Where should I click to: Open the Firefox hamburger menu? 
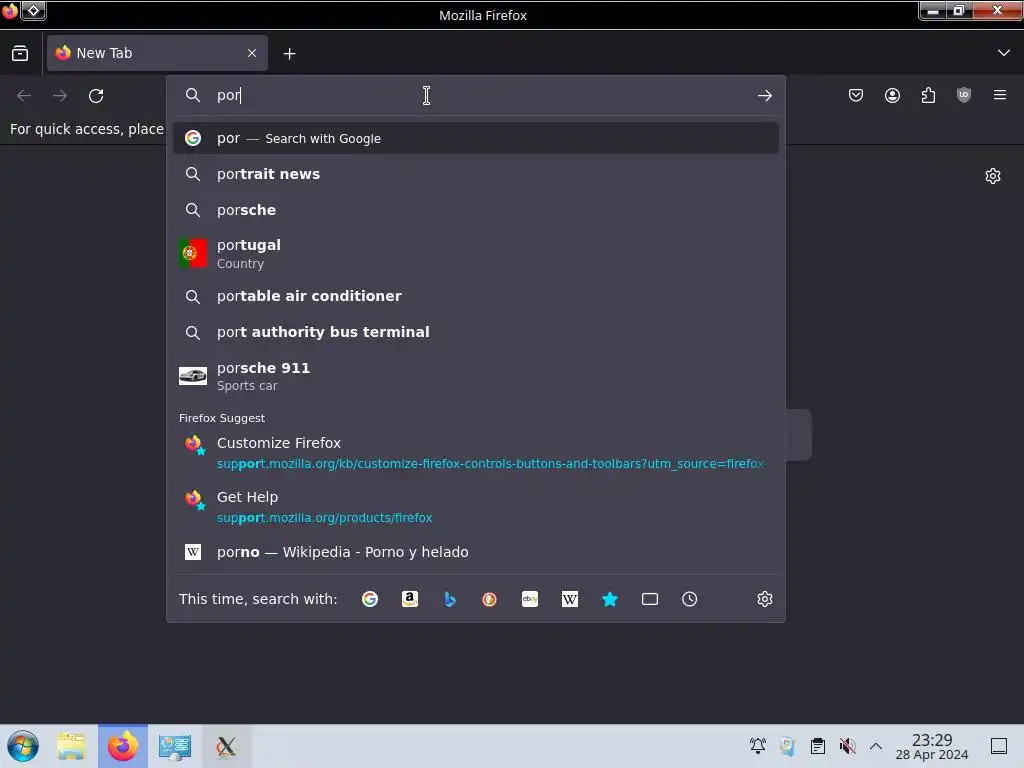point(1000,95)
